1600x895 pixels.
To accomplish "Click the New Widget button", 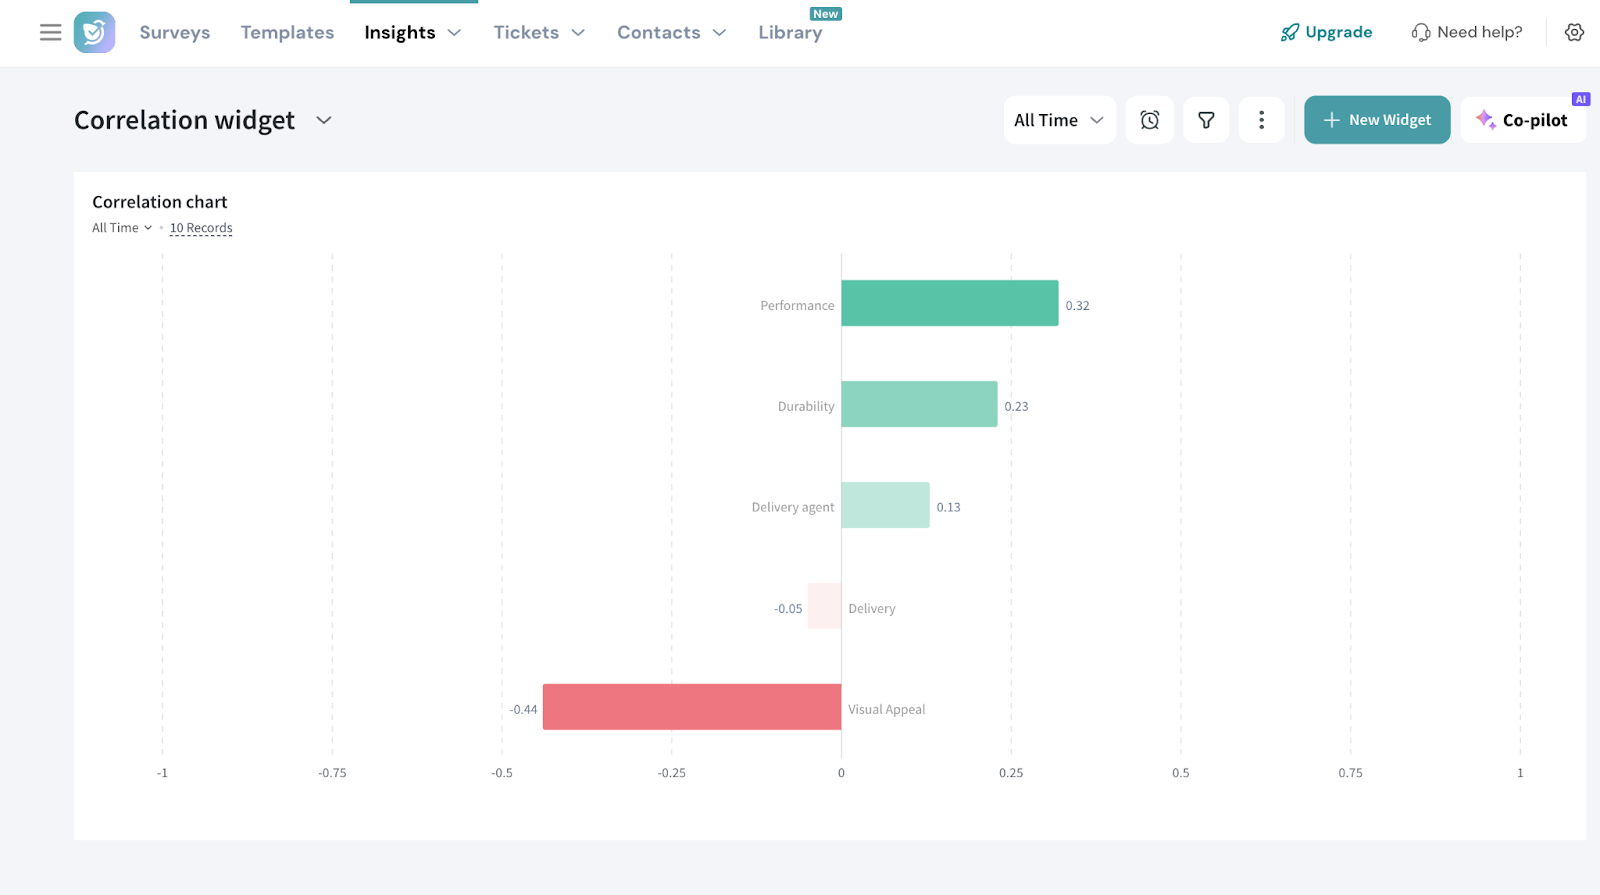I will click(x=1376, y=120).
